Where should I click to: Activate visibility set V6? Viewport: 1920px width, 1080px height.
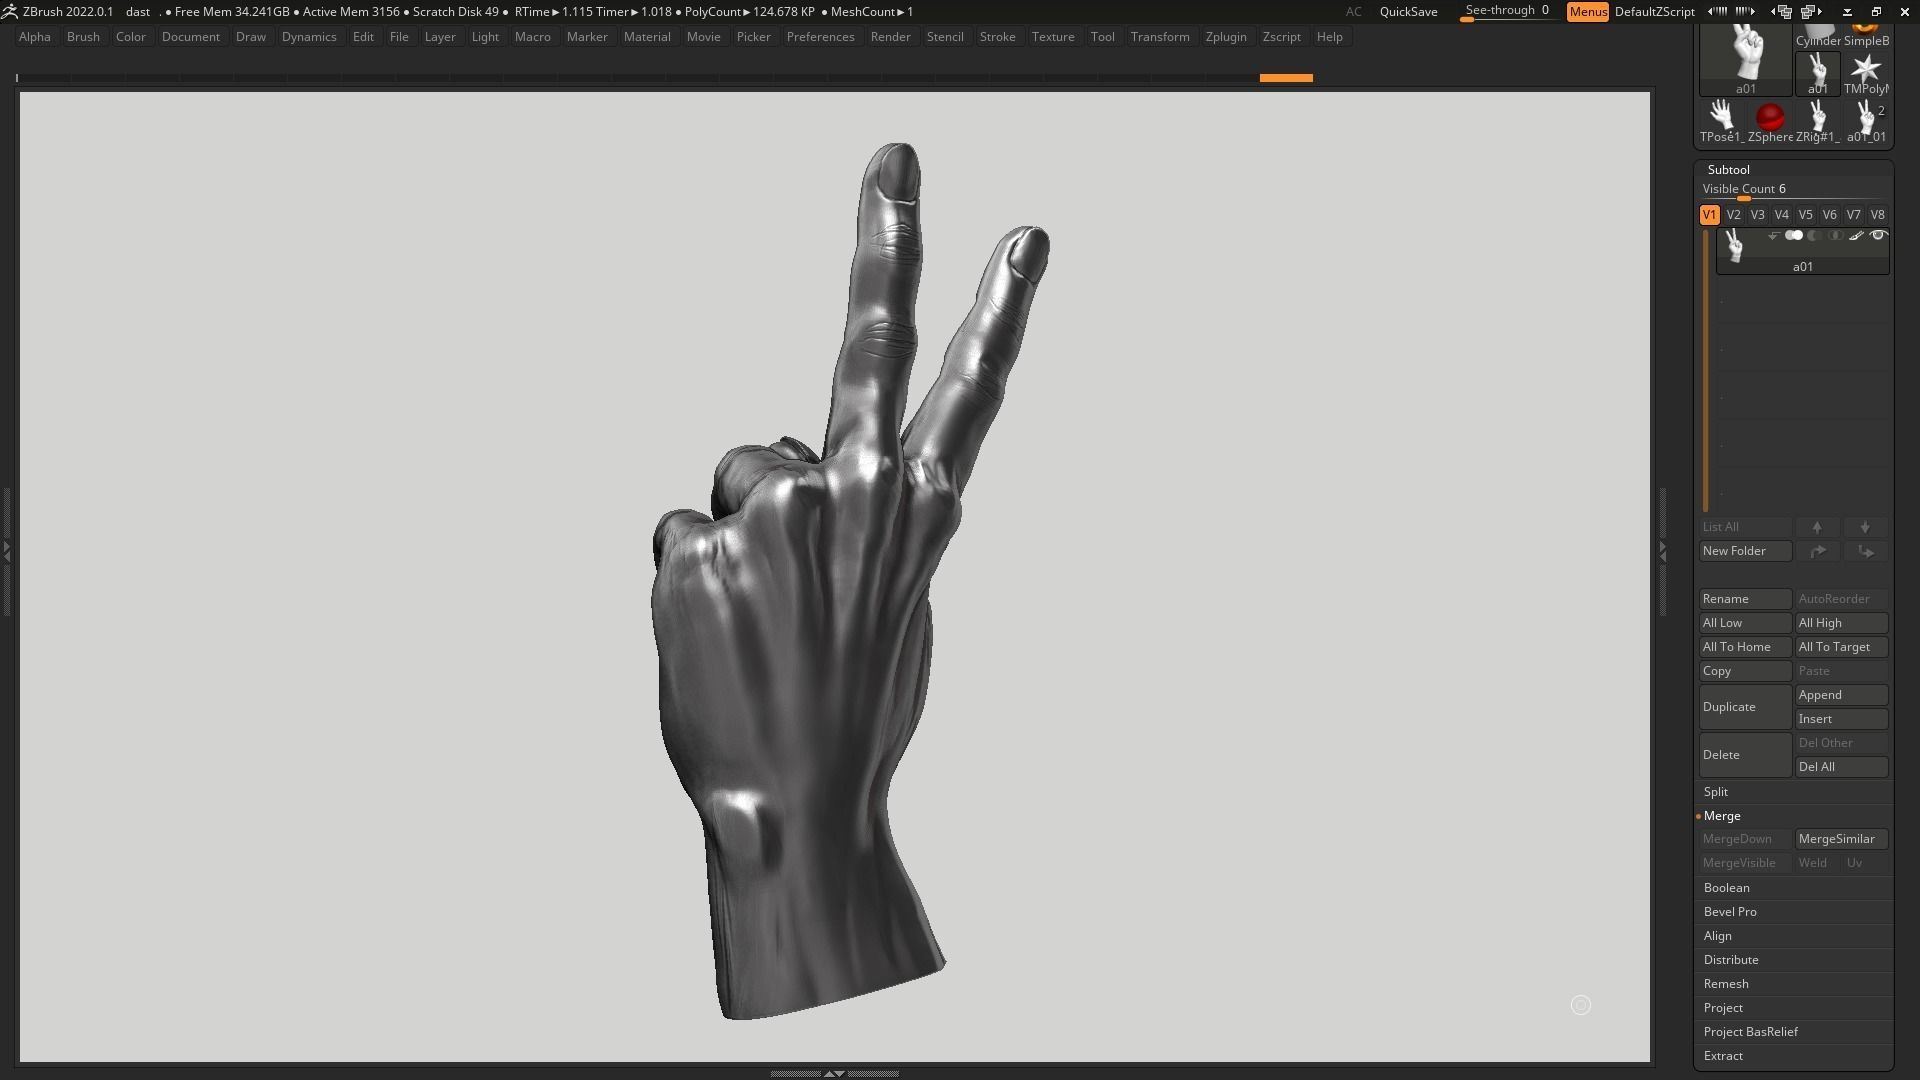[x=1829, y=215]
